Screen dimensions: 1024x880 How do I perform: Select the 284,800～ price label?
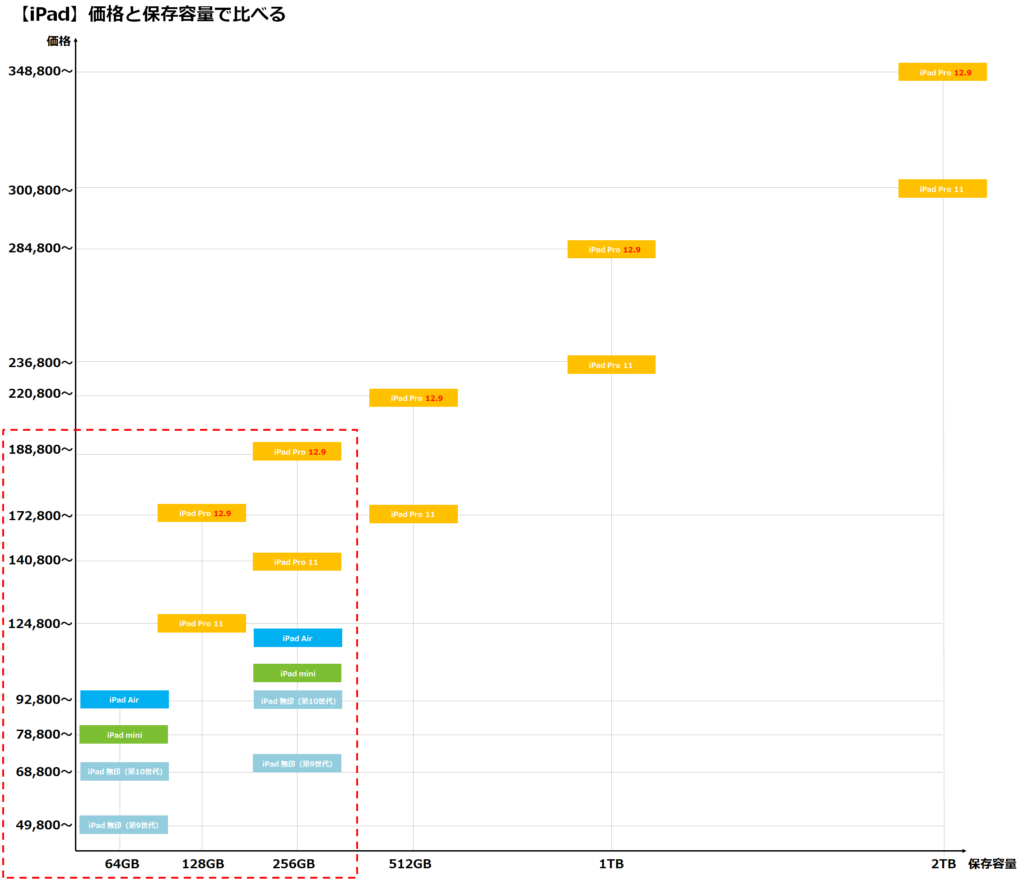point(40,248)
